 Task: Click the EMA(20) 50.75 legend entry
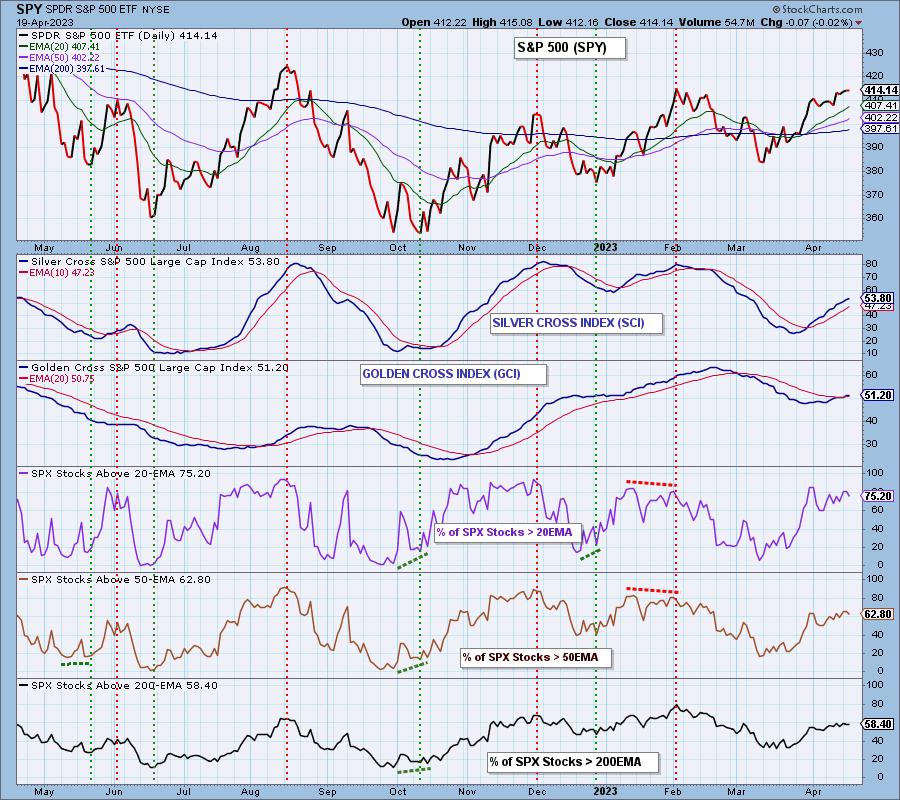click(x=57, y=379)
